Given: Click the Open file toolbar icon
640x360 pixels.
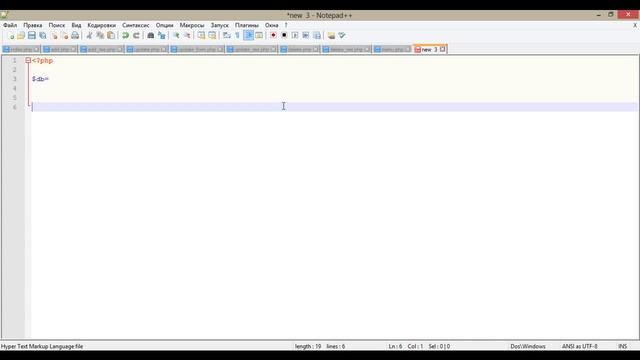Looking at the screenshot, I should pos(21,36).
